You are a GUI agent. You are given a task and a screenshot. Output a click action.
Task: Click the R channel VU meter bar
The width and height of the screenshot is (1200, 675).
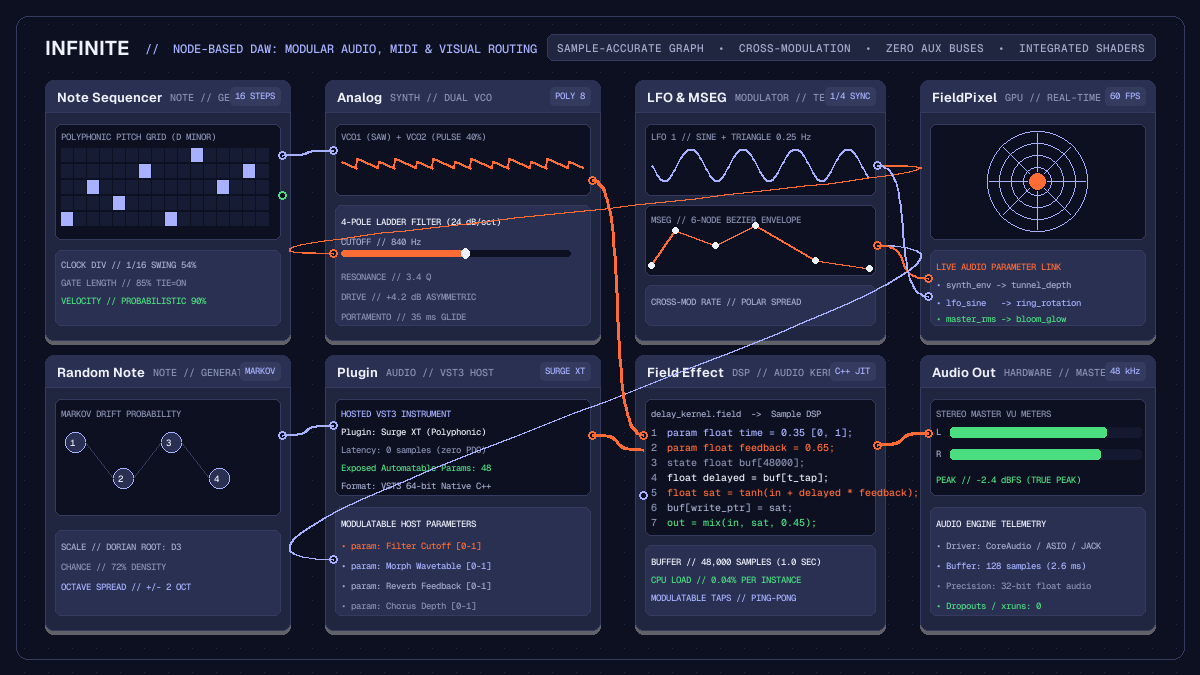1025,454
